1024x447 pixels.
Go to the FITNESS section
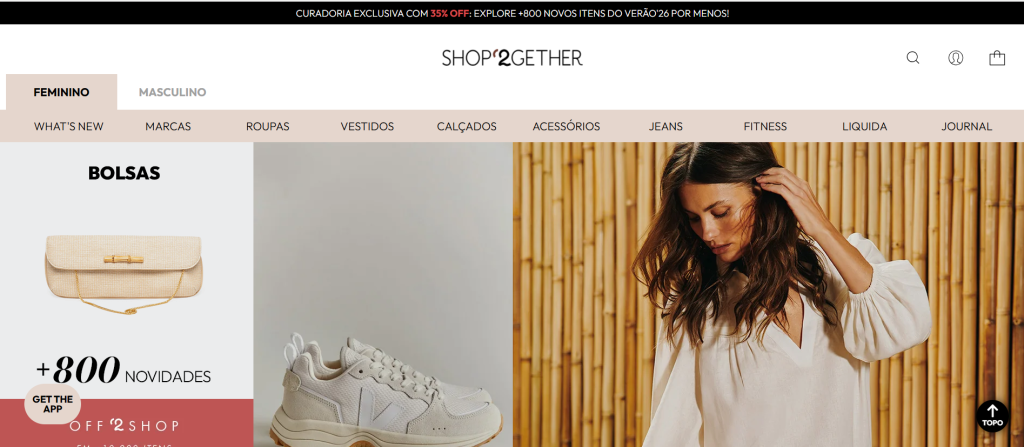(765, 126)
